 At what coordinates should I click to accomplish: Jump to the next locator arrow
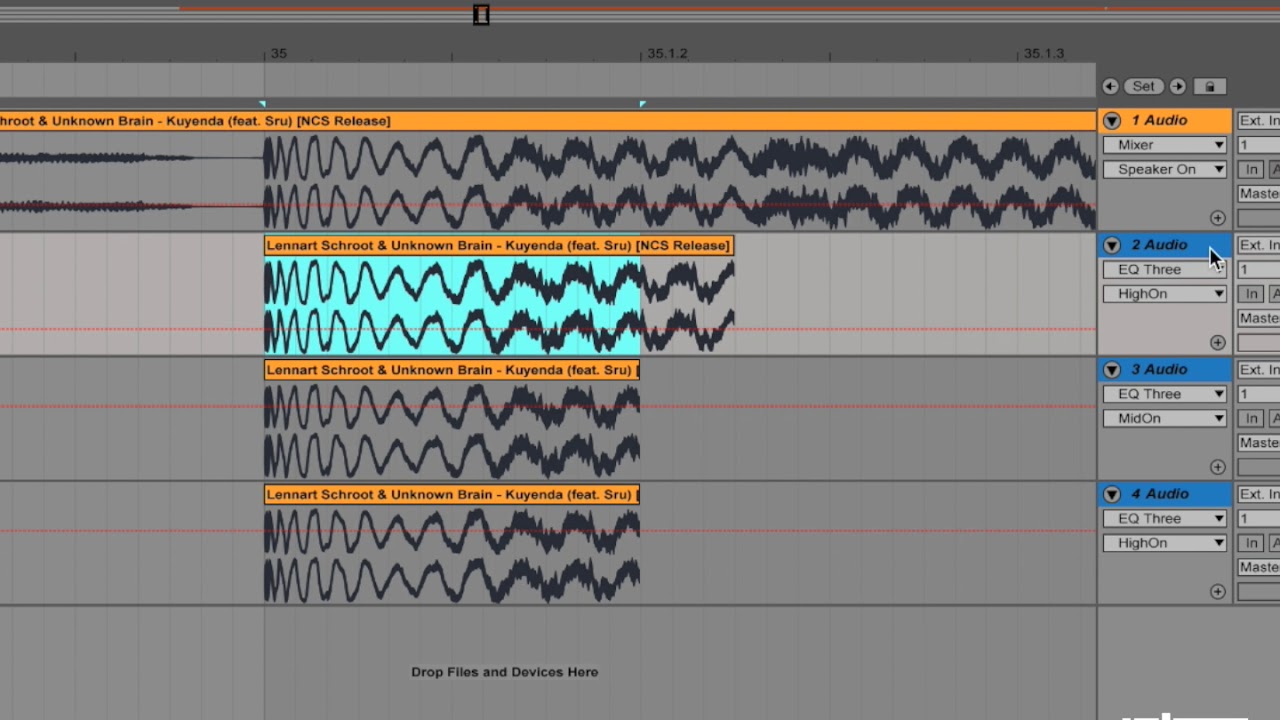tap(1178, 87)
